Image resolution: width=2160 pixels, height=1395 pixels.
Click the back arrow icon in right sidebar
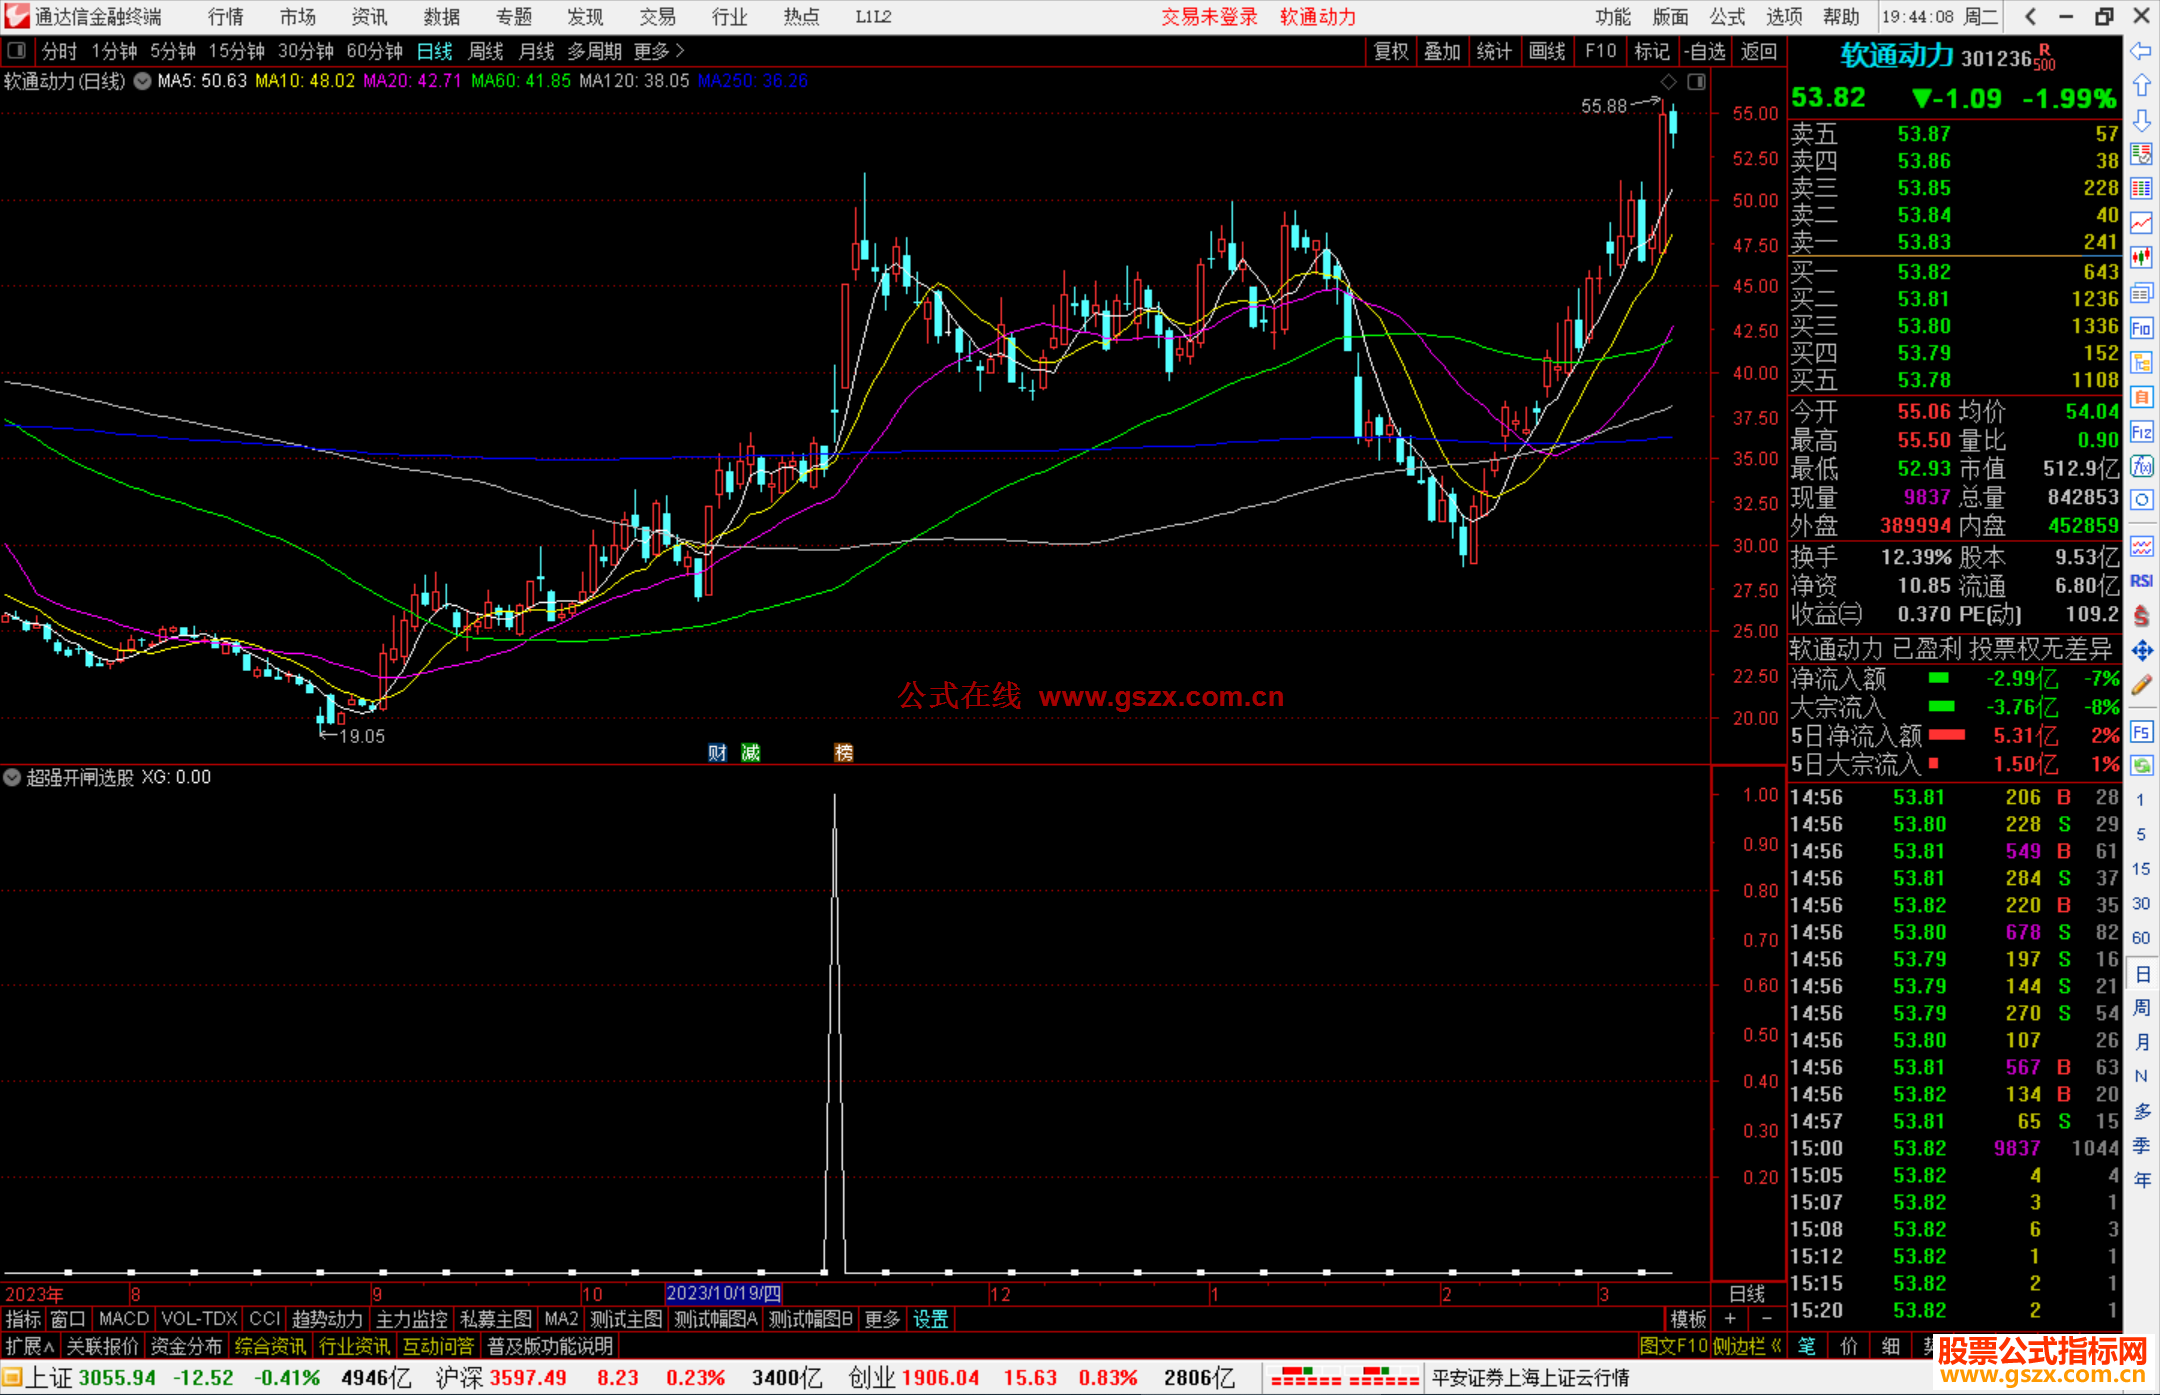2141,51
